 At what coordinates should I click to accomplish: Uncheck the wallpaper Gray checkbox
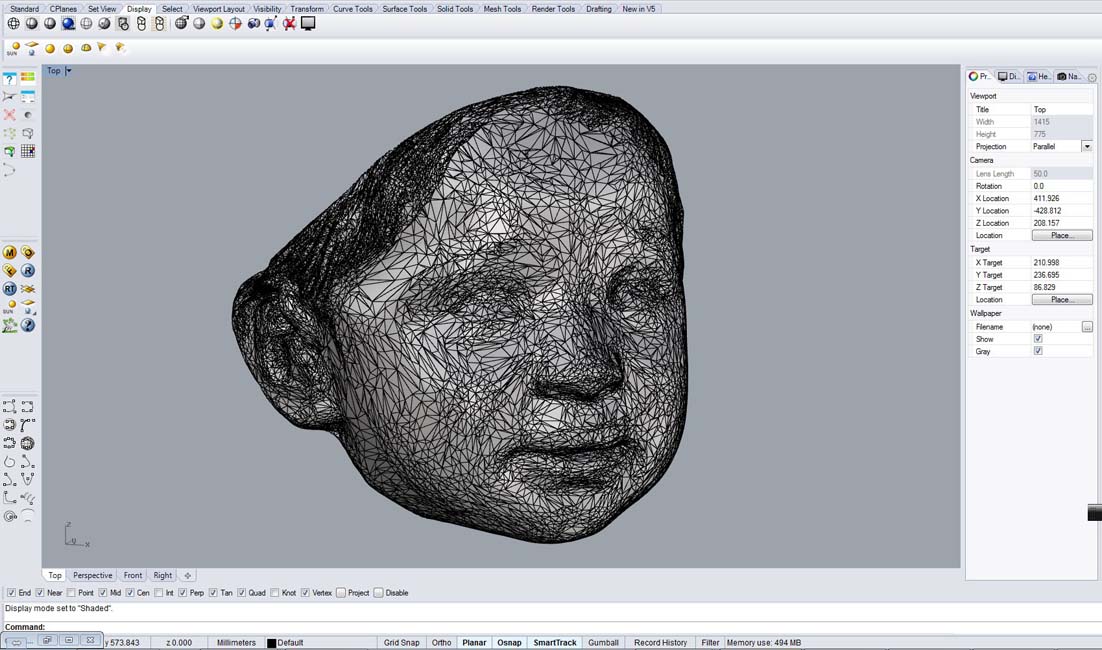click(1038, 351)
